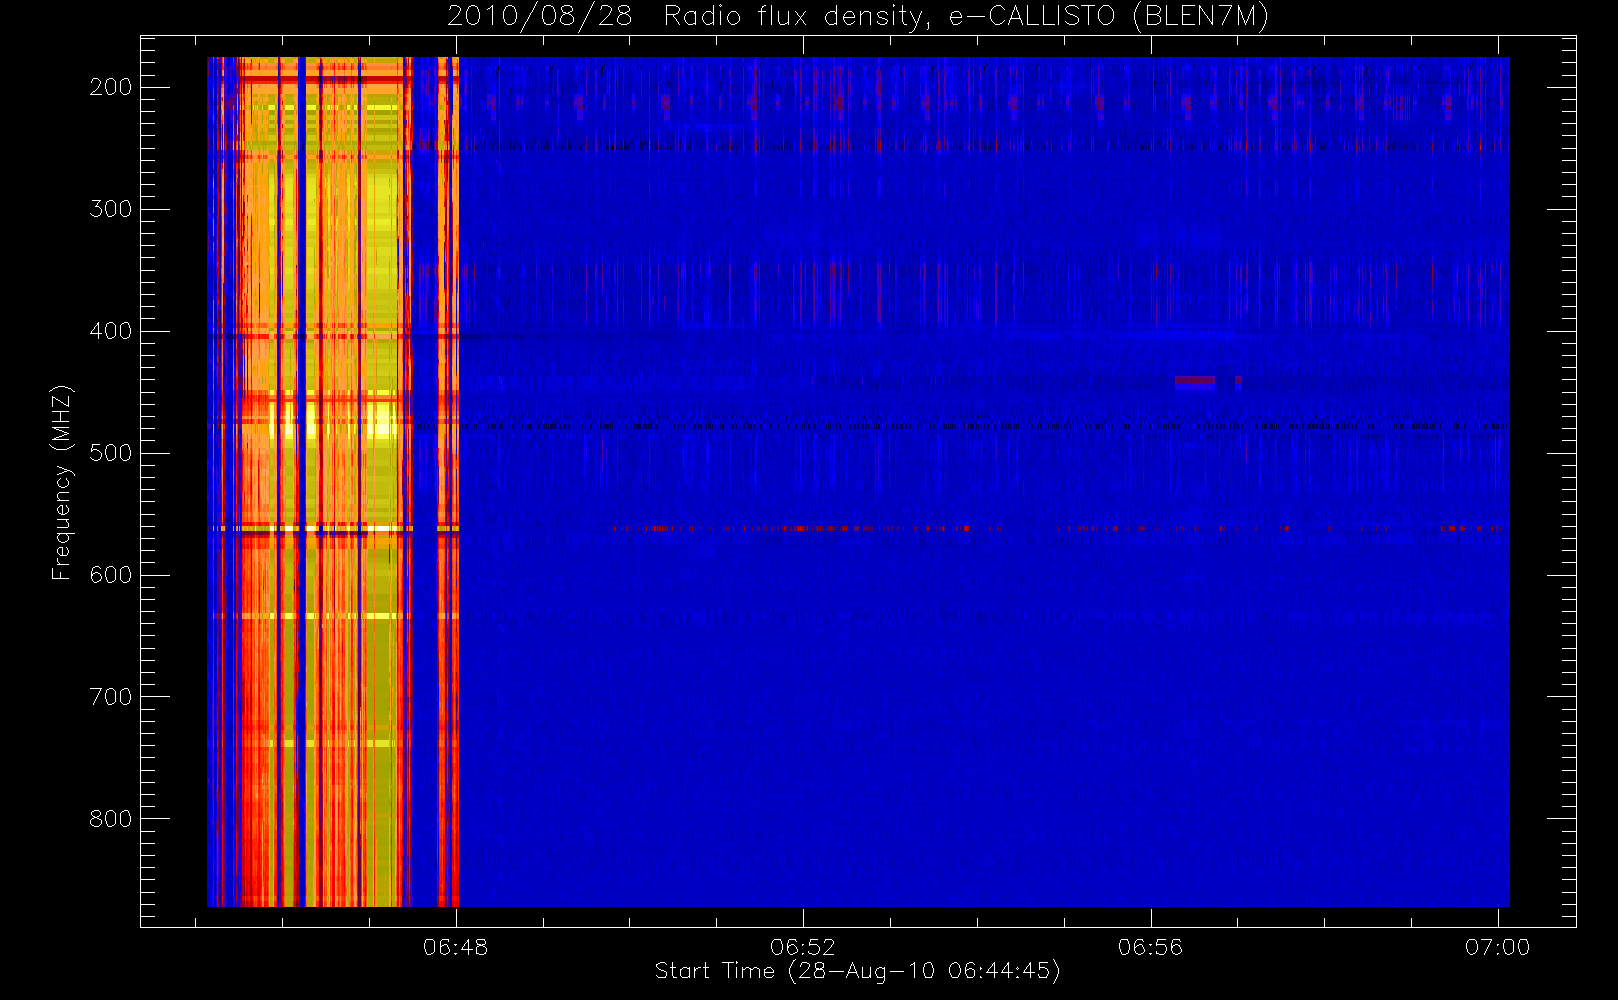Screen dimensions: 1618x1000
Task: Click the 06:48 time tick label
Action: tap(456, 947)
